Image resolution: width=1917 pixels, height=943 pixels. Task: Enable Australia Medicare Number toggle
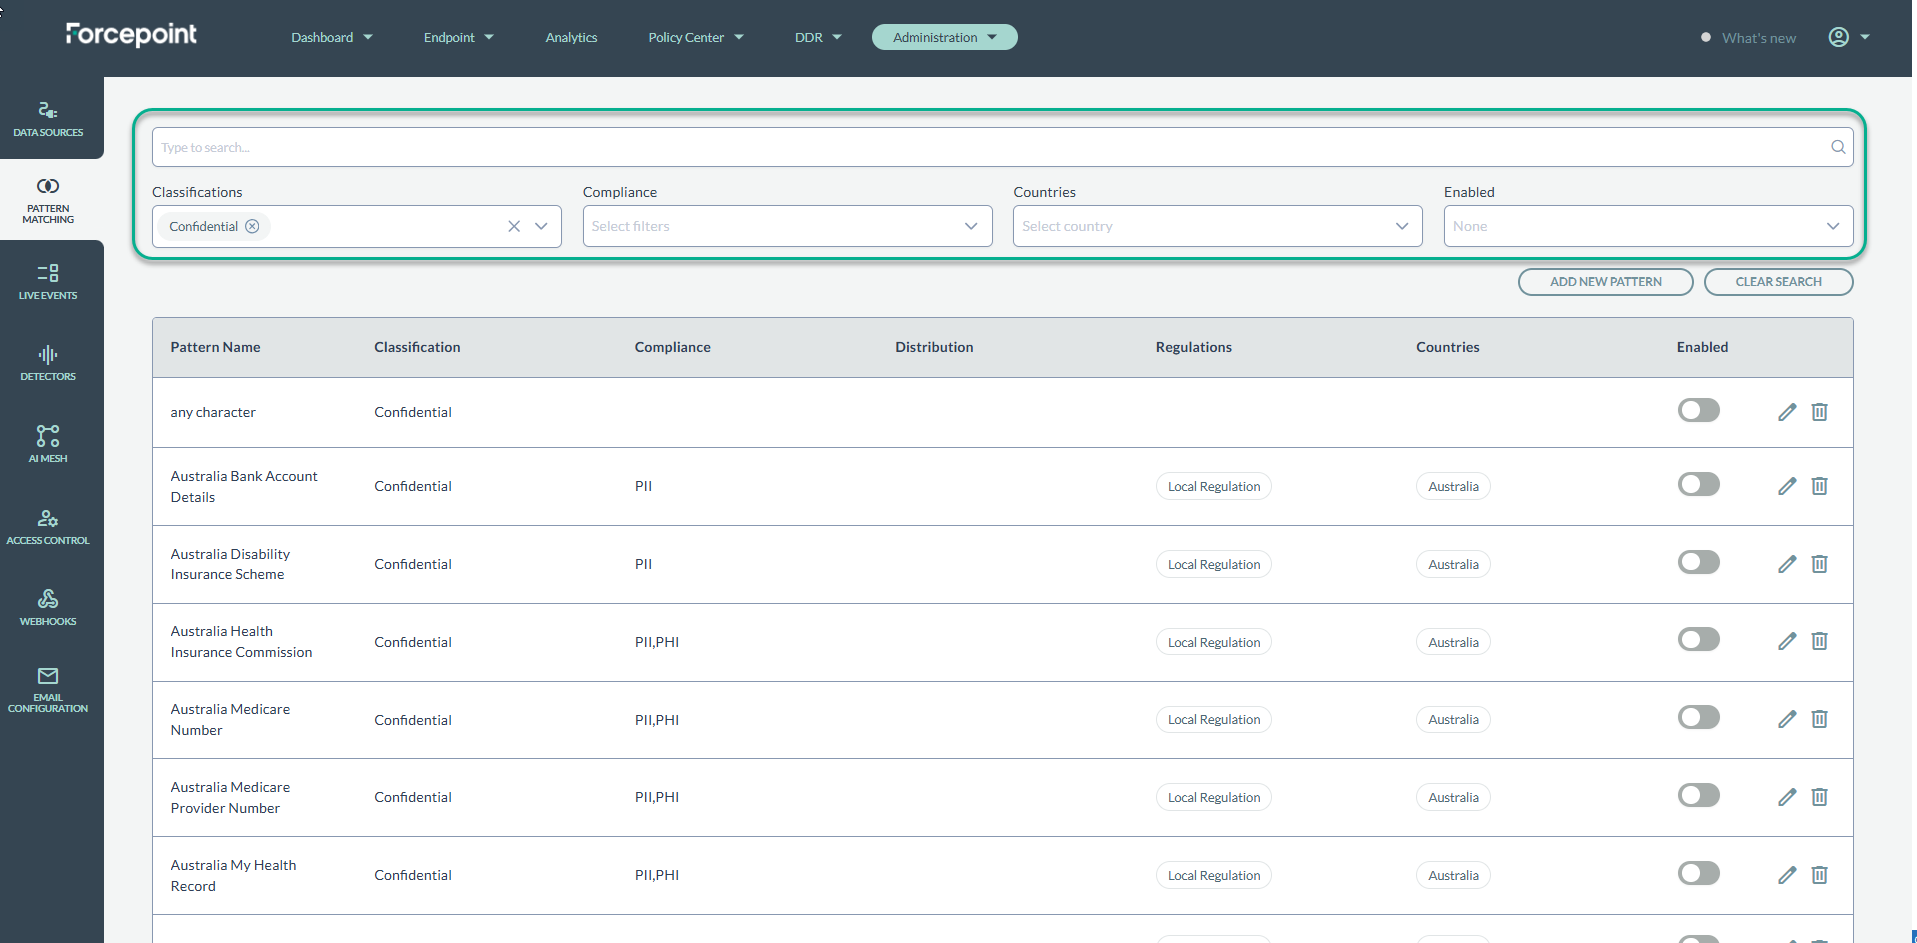(x=1699, y=717)
